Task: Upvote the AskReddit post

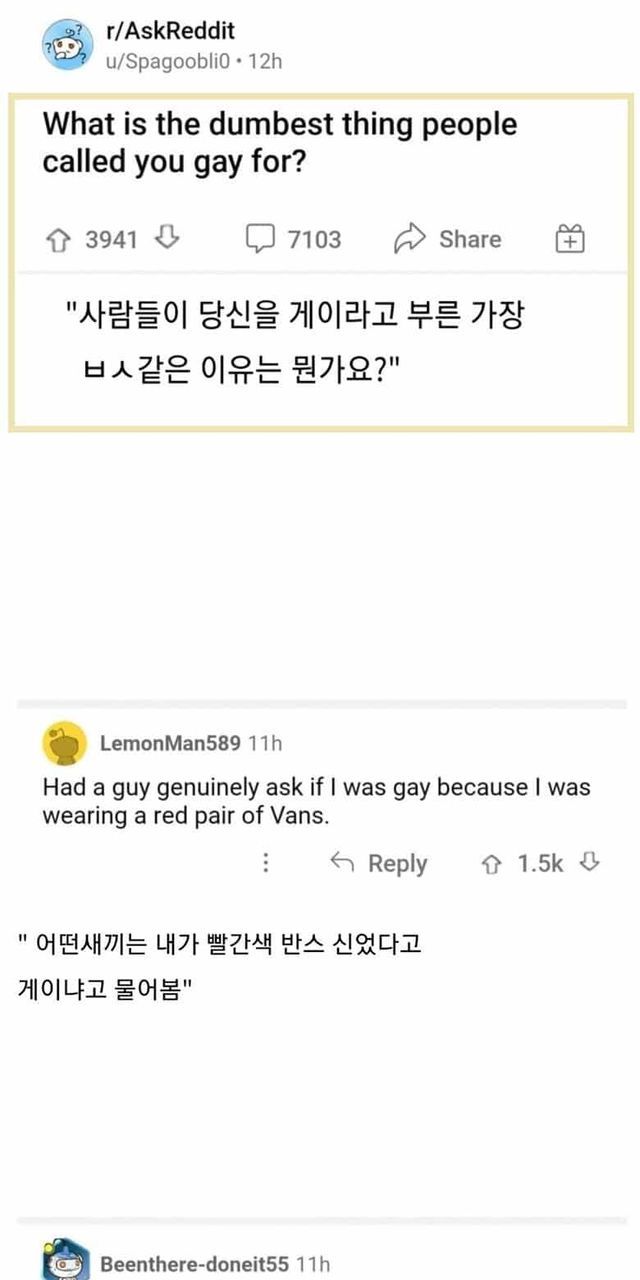Action: (x=59, y=239)
